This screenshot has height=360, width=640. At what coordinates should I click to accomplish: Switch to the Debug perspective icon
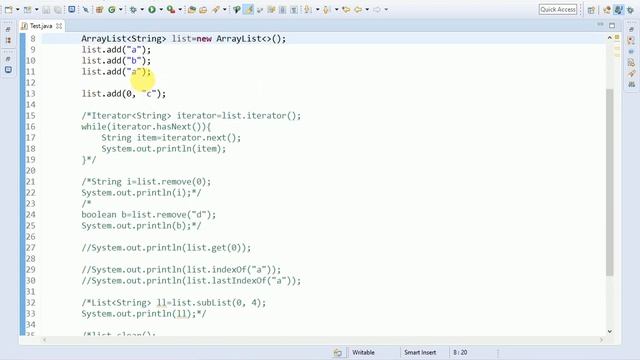point(630,10)
